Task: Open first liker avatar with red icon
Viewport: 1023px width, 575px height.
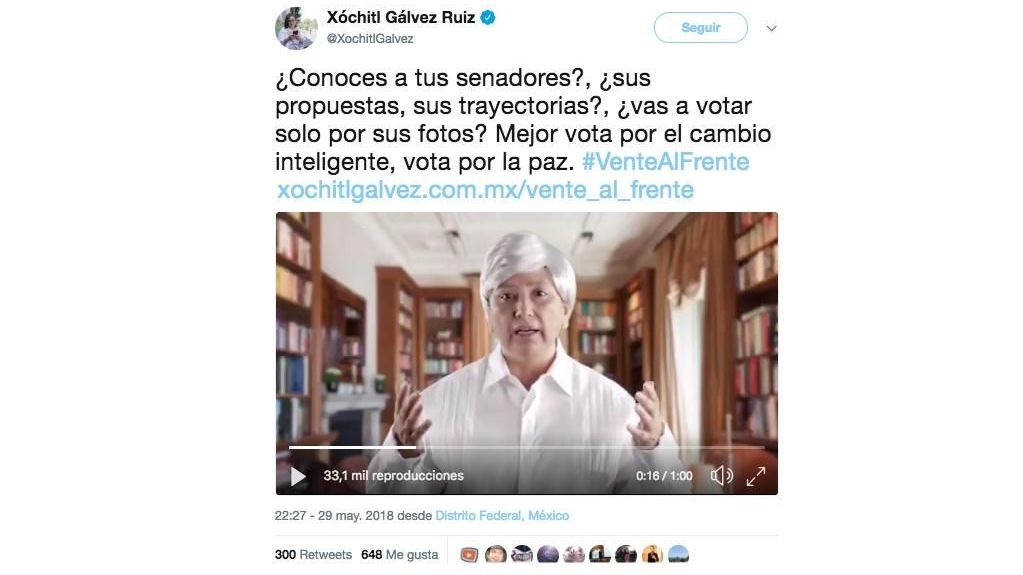Action: pos(469,555)
